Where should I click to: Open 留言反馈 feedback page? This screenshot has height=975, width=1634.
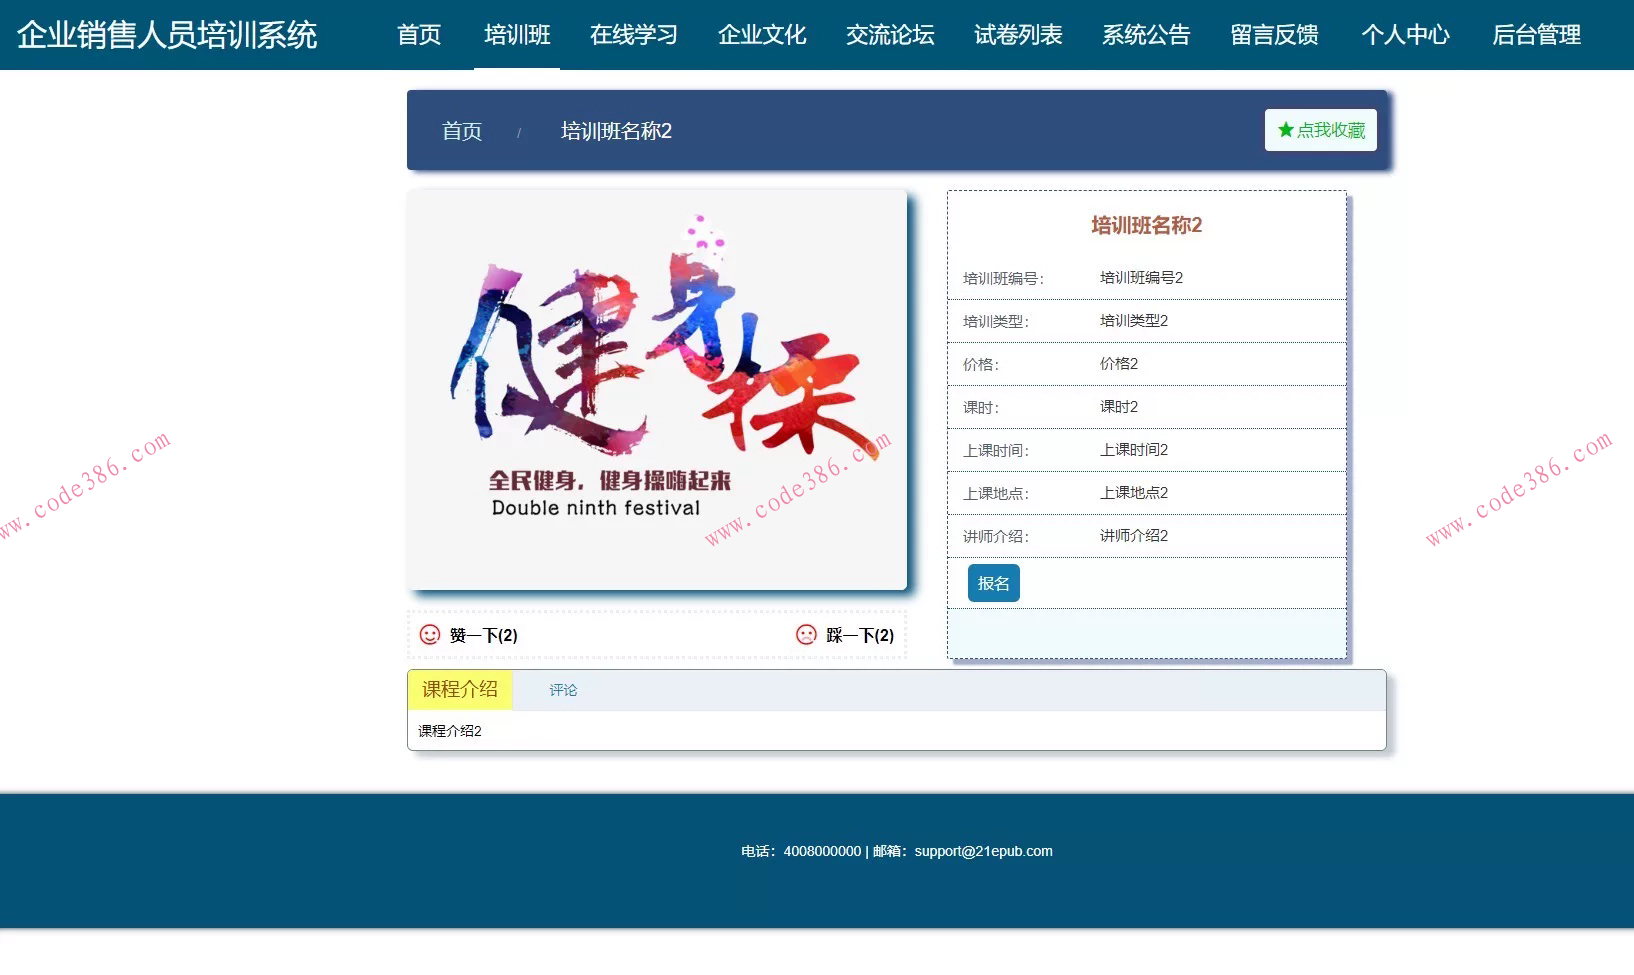tap(1274, 35)
